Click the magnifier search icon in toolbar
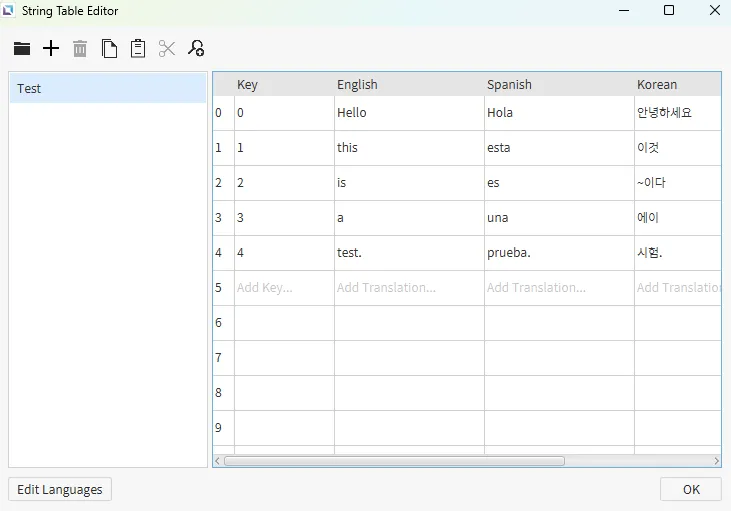 pos(196,48)
